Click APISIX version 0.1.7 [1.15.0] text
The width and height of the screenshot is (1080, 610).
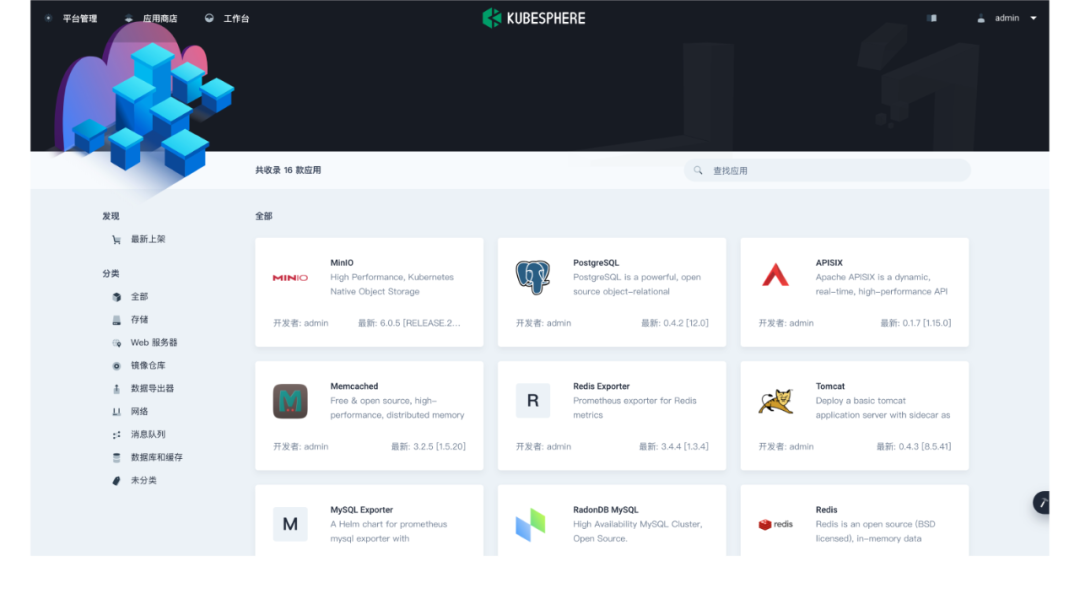click(x=915, y=323)
